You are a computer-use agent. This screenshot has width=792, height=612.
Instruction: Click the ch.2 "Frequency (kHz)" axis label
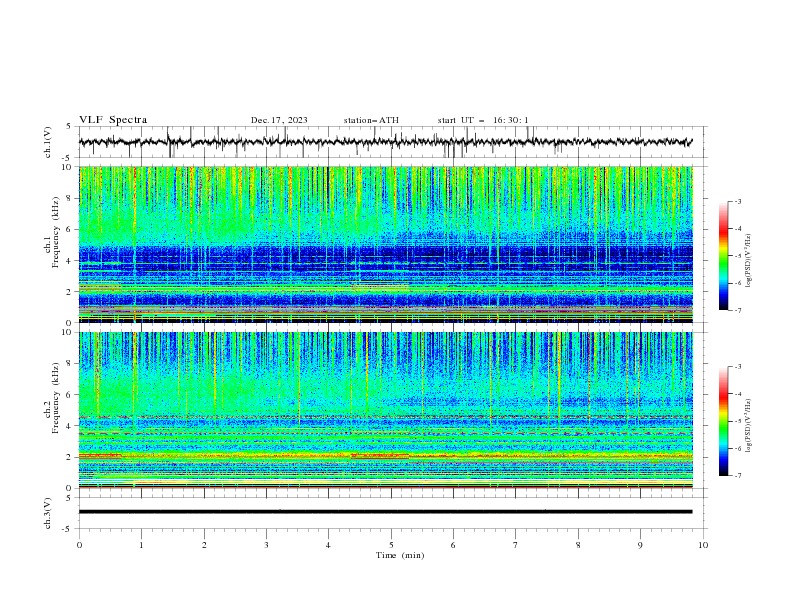pos(55,398)
